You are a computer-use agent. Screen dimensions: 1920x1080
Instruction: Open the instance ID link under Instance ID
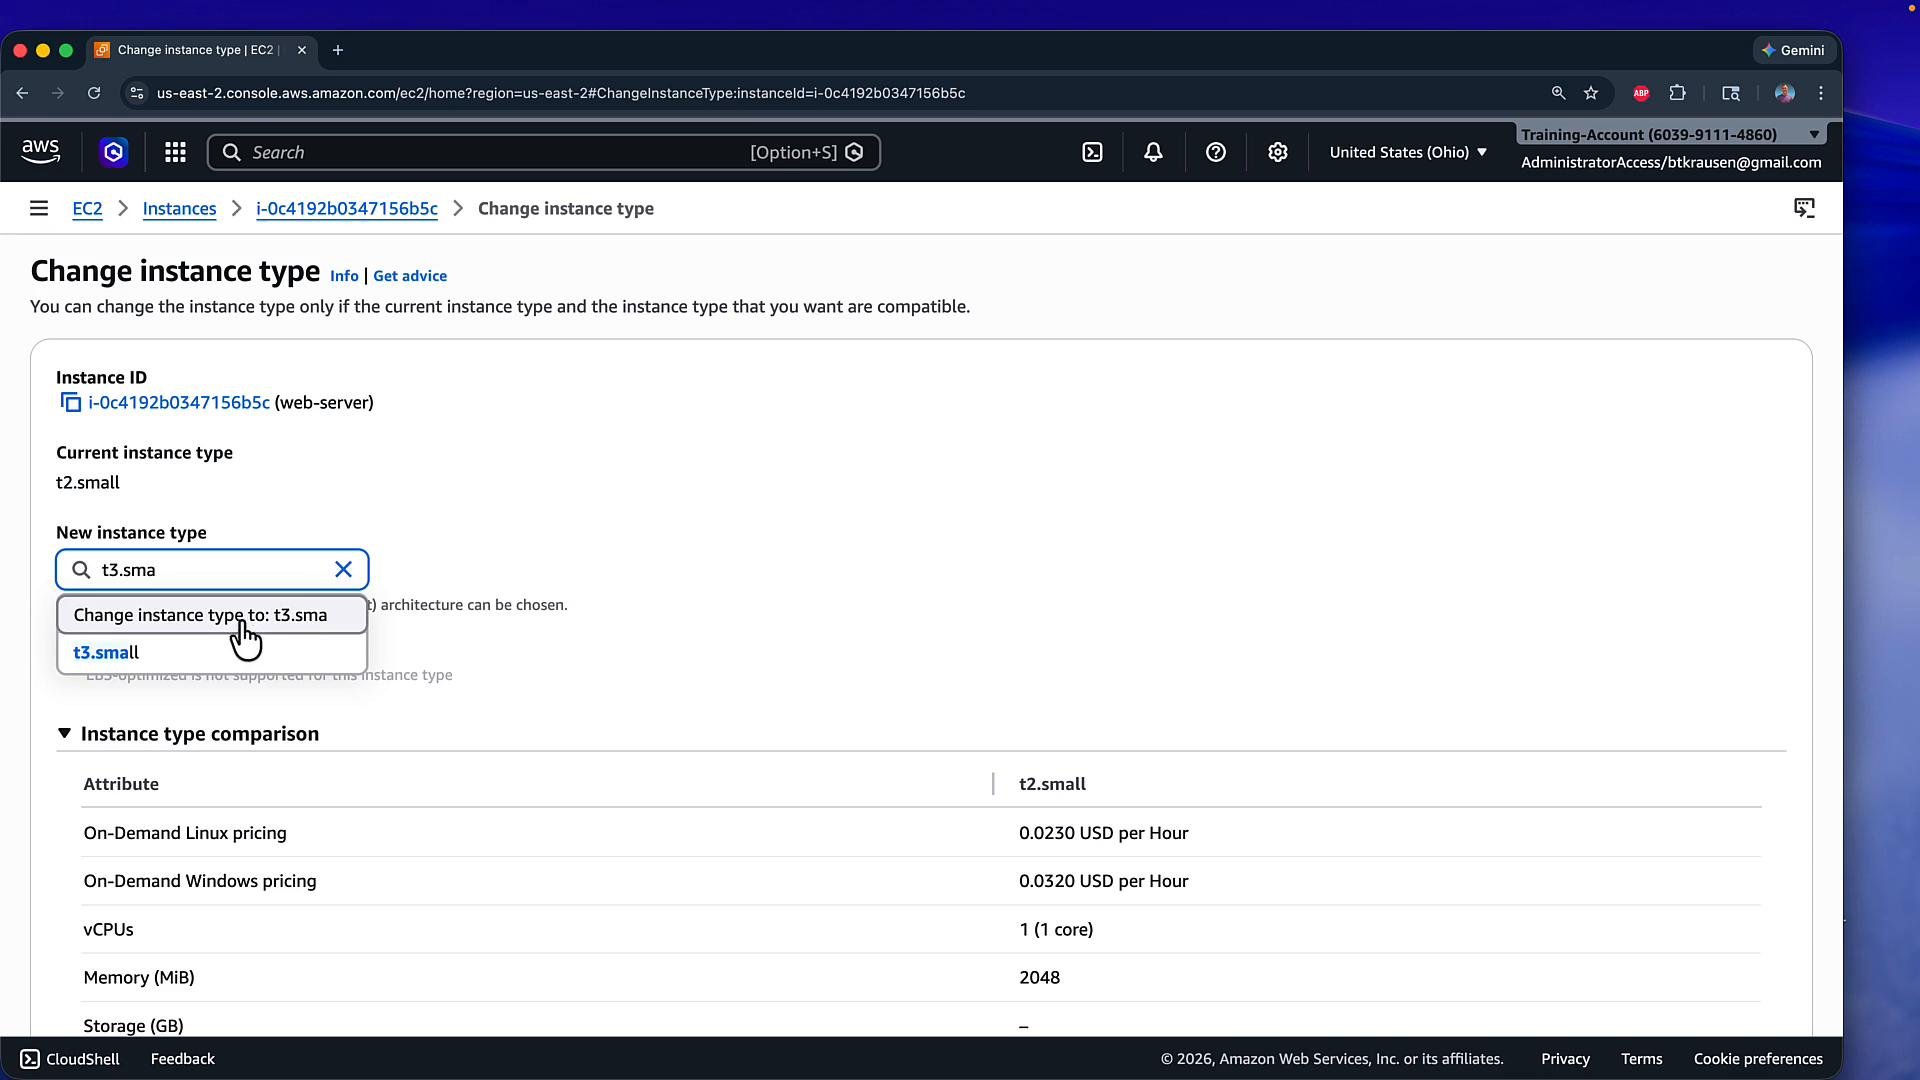pyautogui.click(x=179, y=402)
